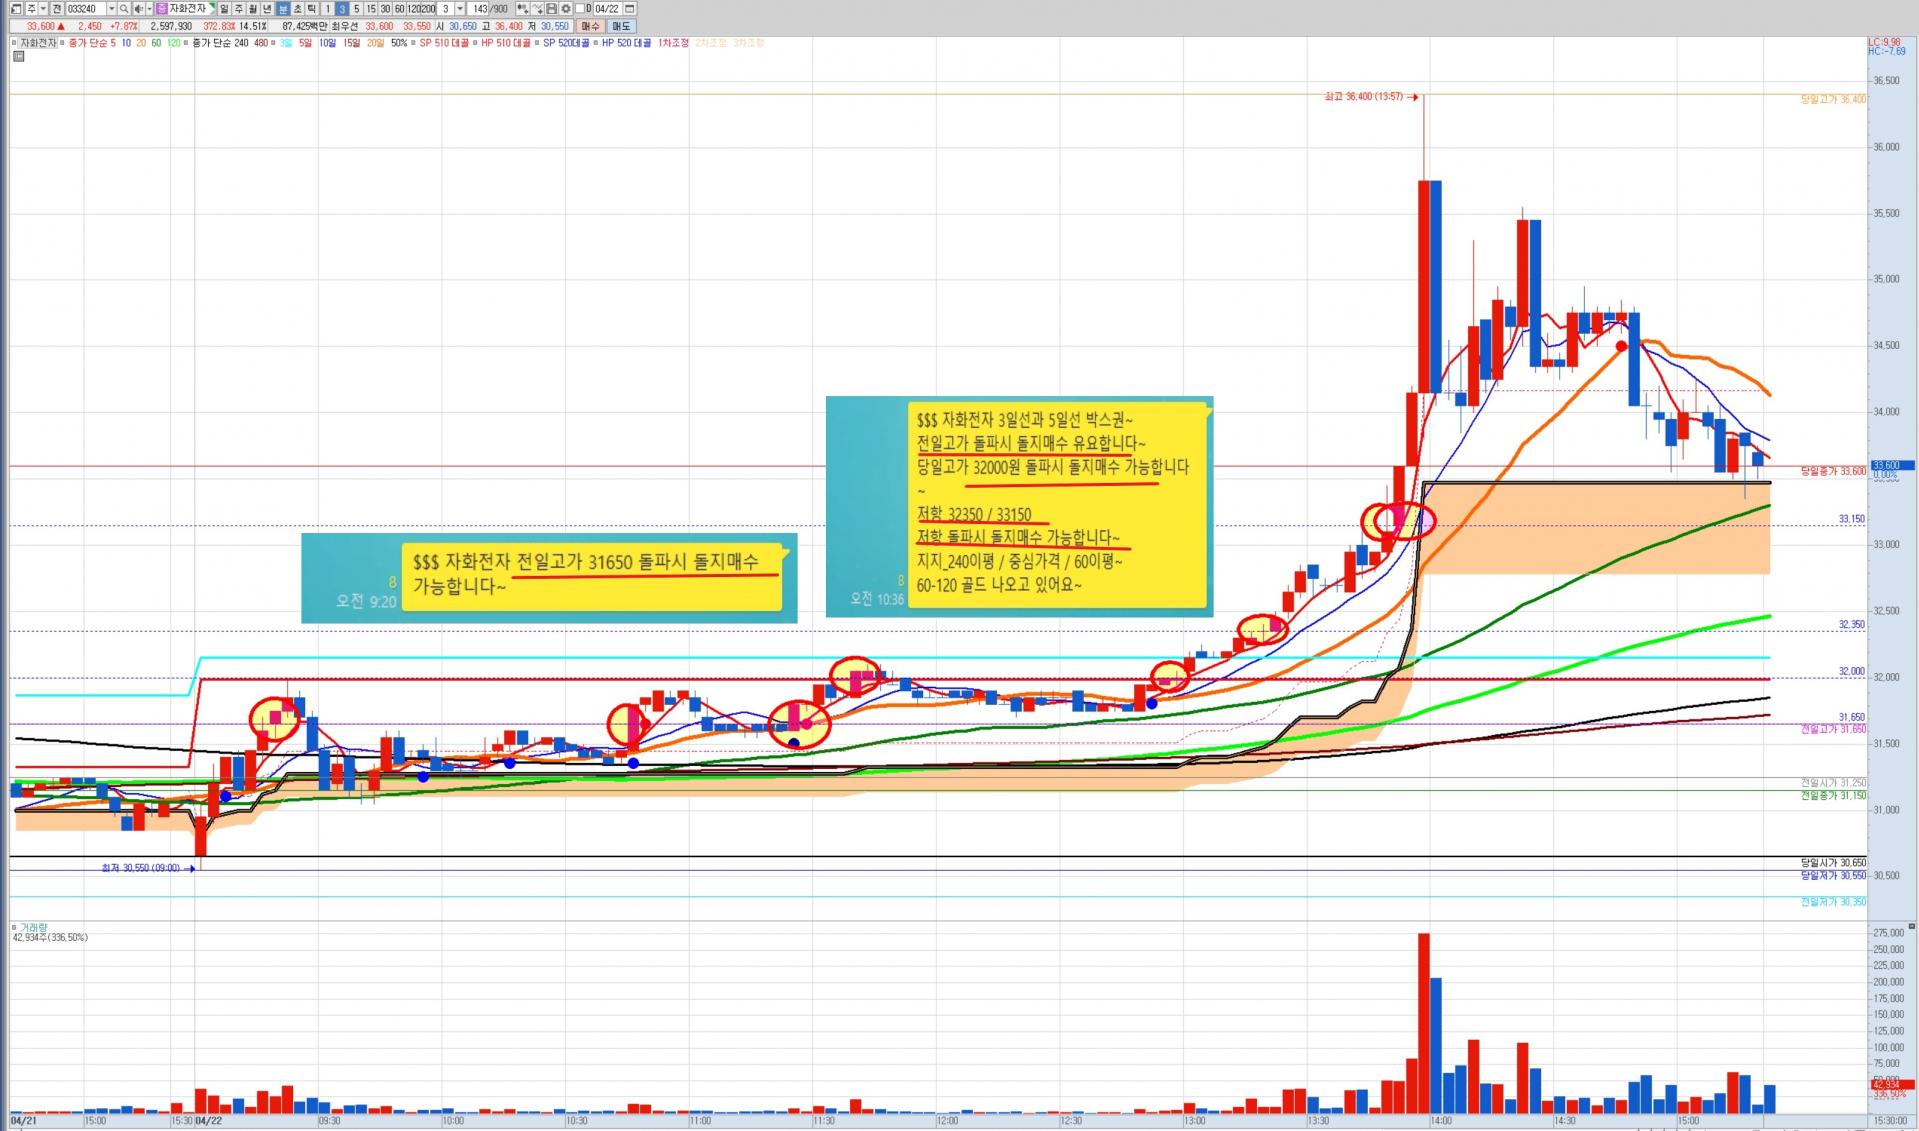The width and height of the screenshot is (1919, 1131).
Task: Click the 전일종가 31,150 price line label
Action: click(x=1833, y=796)
